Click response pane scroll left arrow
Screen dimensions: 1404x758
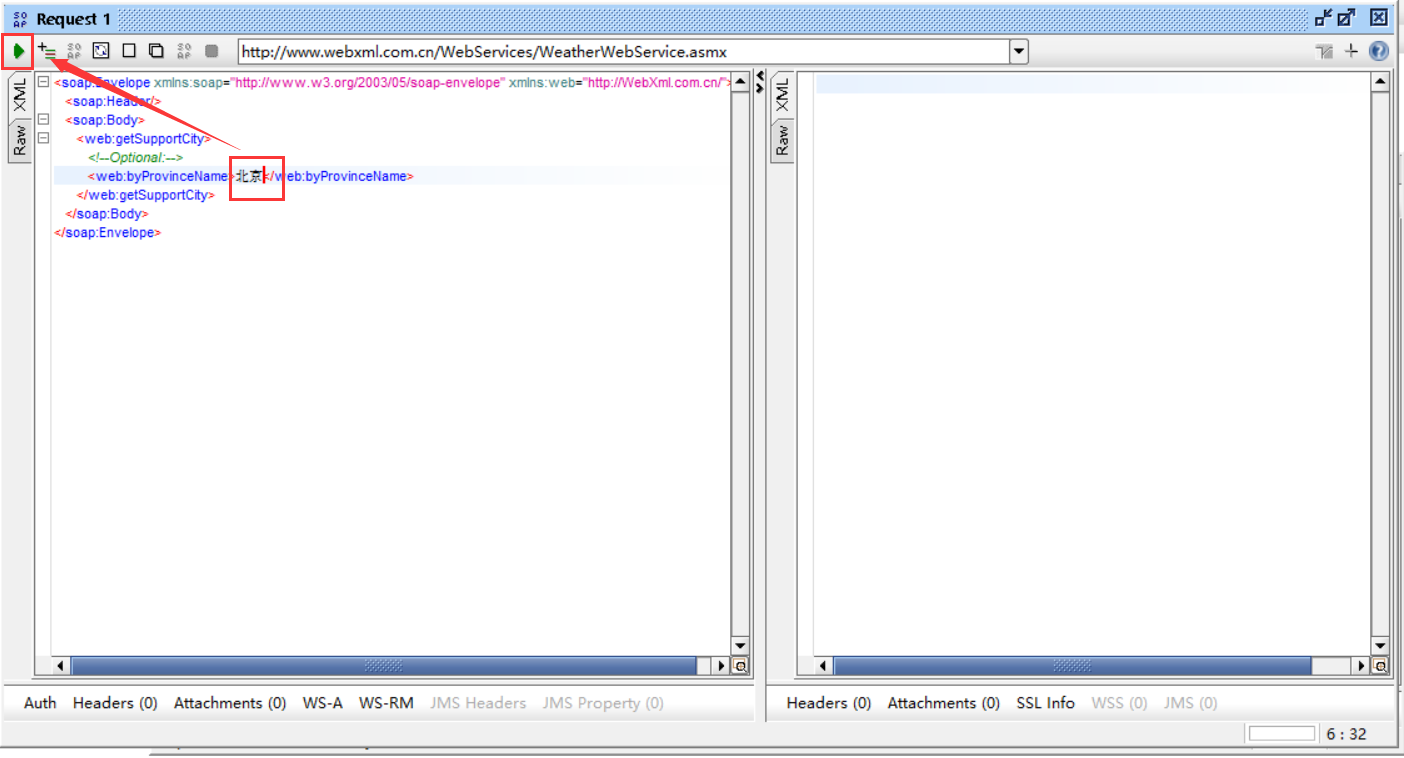tap(823, 665)
